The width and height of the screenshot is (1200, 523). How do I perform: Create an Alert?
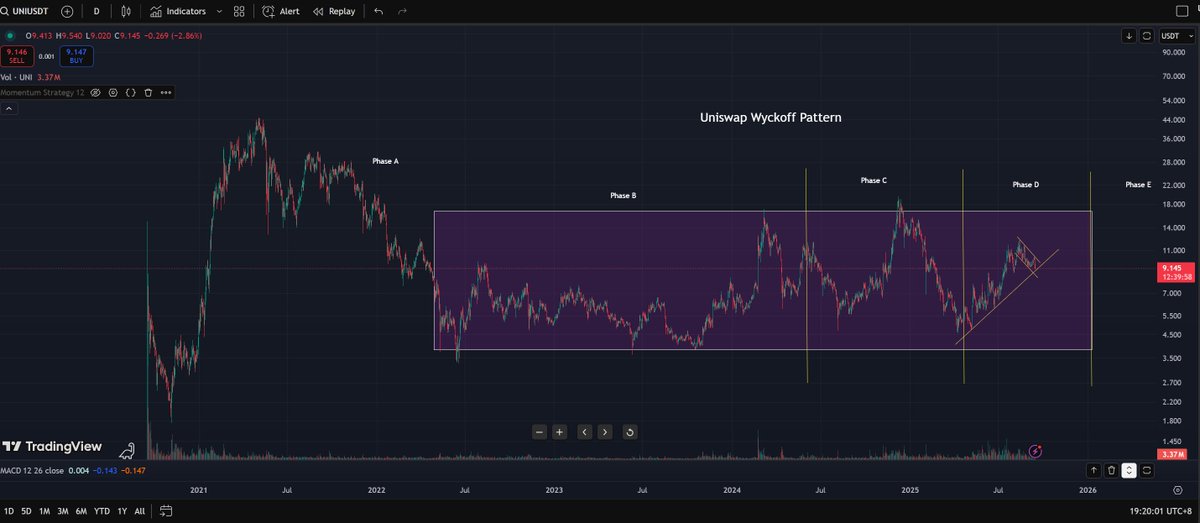(281, 11)
